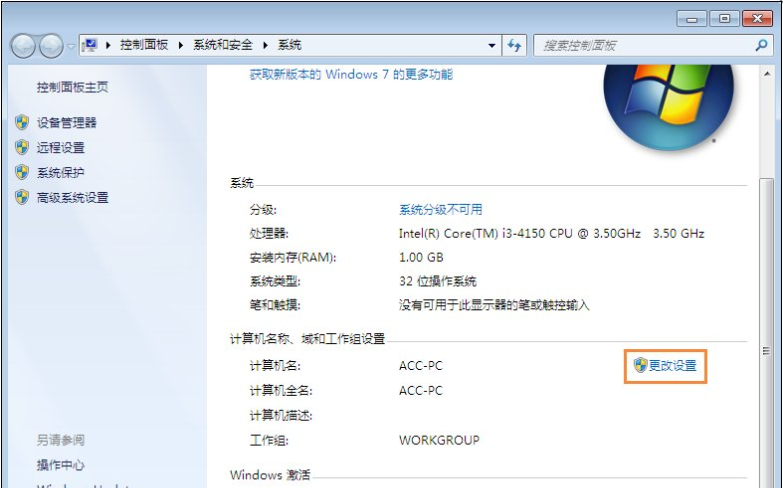Click the shield icon beside 远程设置

[x=22, y=147]
